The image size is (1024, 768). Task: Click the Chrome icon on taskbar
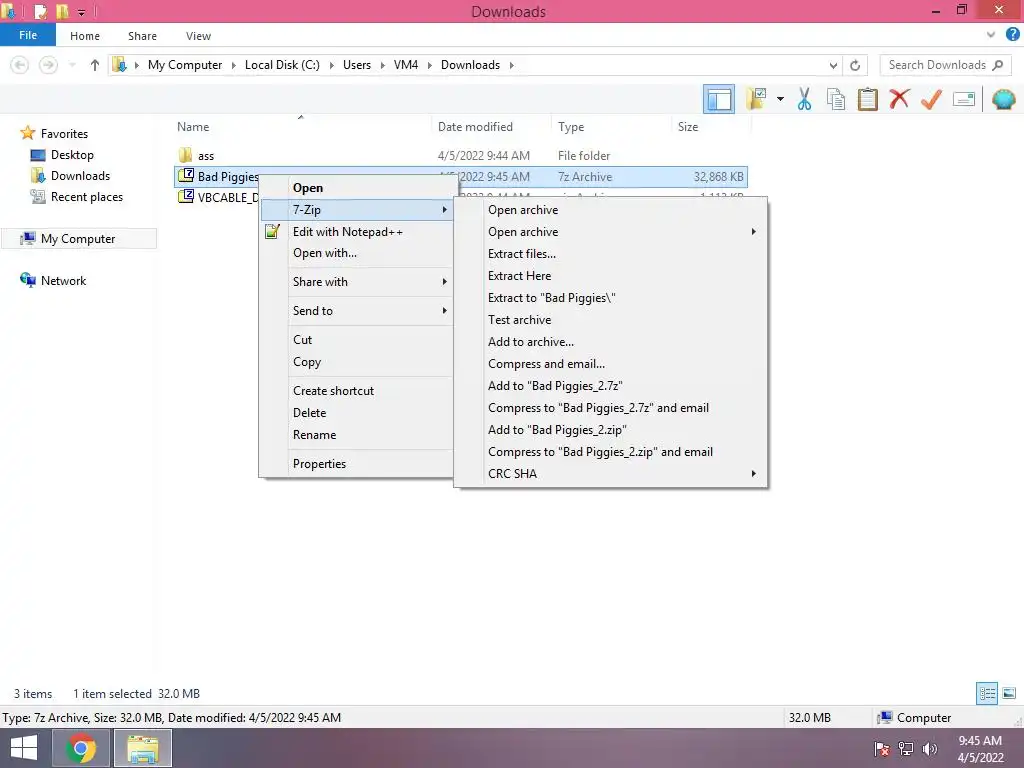(x=80, y=748)
